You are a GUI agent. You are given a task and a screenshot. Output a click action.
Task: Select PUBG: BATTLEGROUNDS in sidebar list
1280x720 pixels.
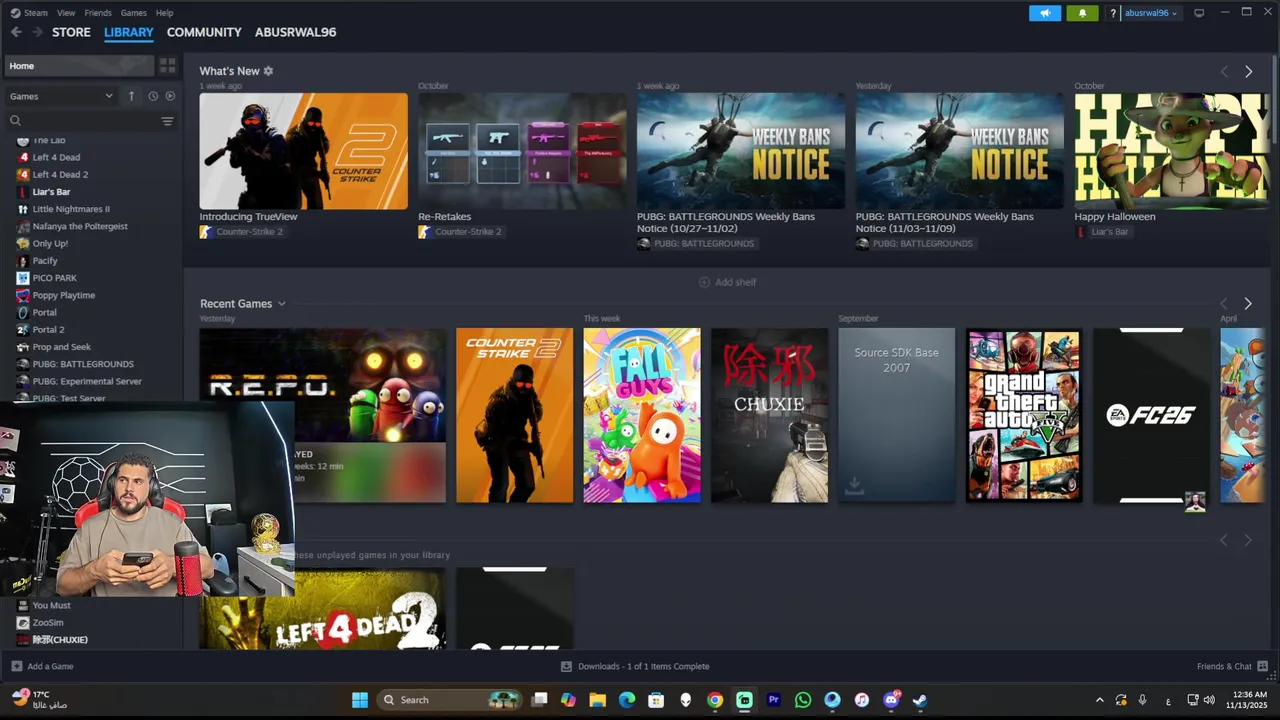tap(82, 364)
